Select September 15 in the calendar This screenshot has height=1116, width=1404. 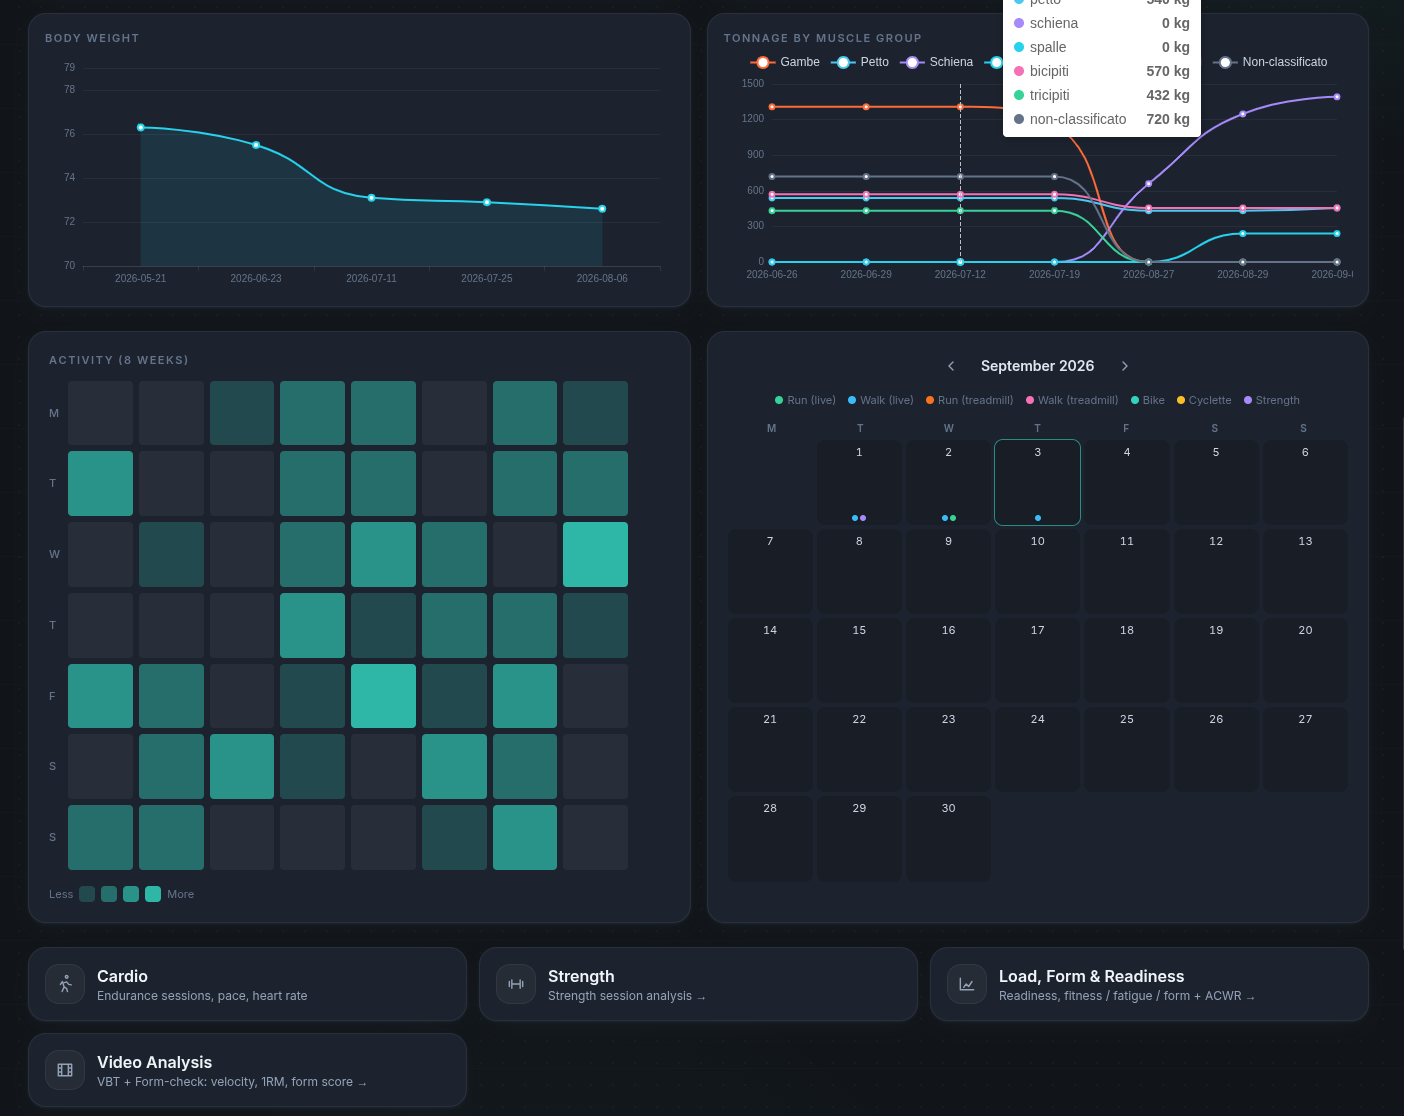pos(859,660)
